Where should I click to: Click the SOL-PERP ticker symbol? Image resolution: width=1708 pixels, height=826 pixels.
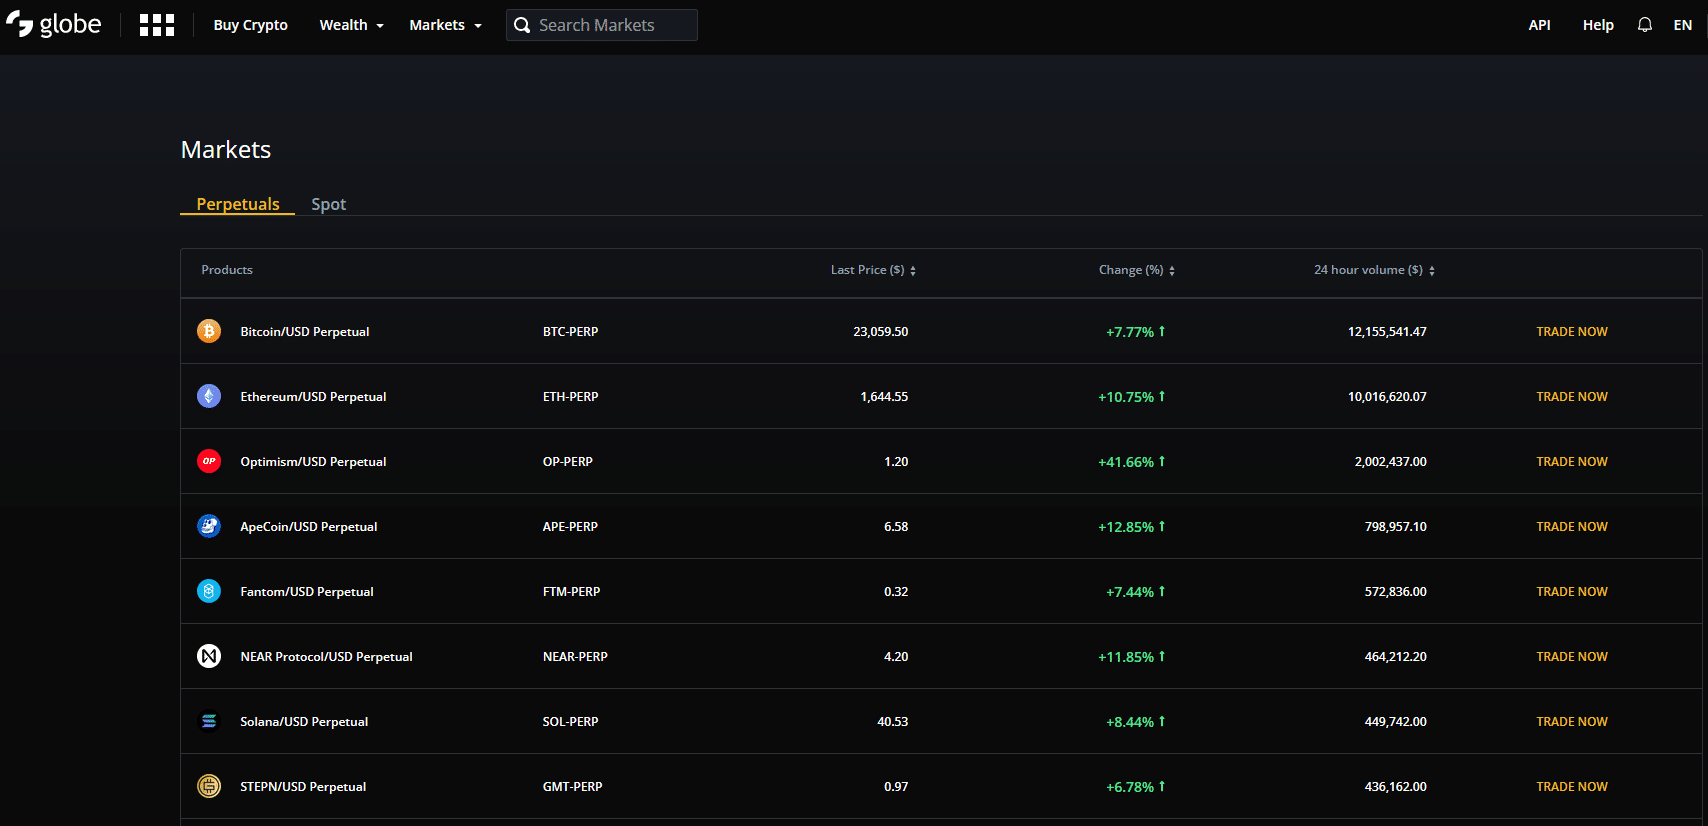pos(570,721)
